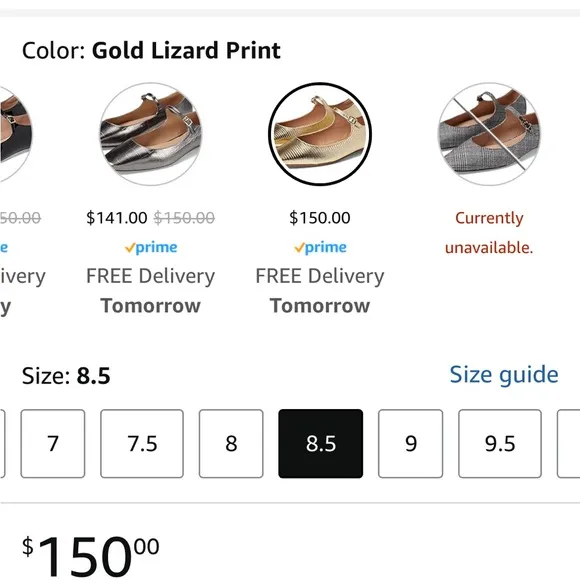Image resolution: width=580 pixels, height=580 pixels.
Task: Choose the unavailable gray plaid shoe swatch
Action: 489,134
